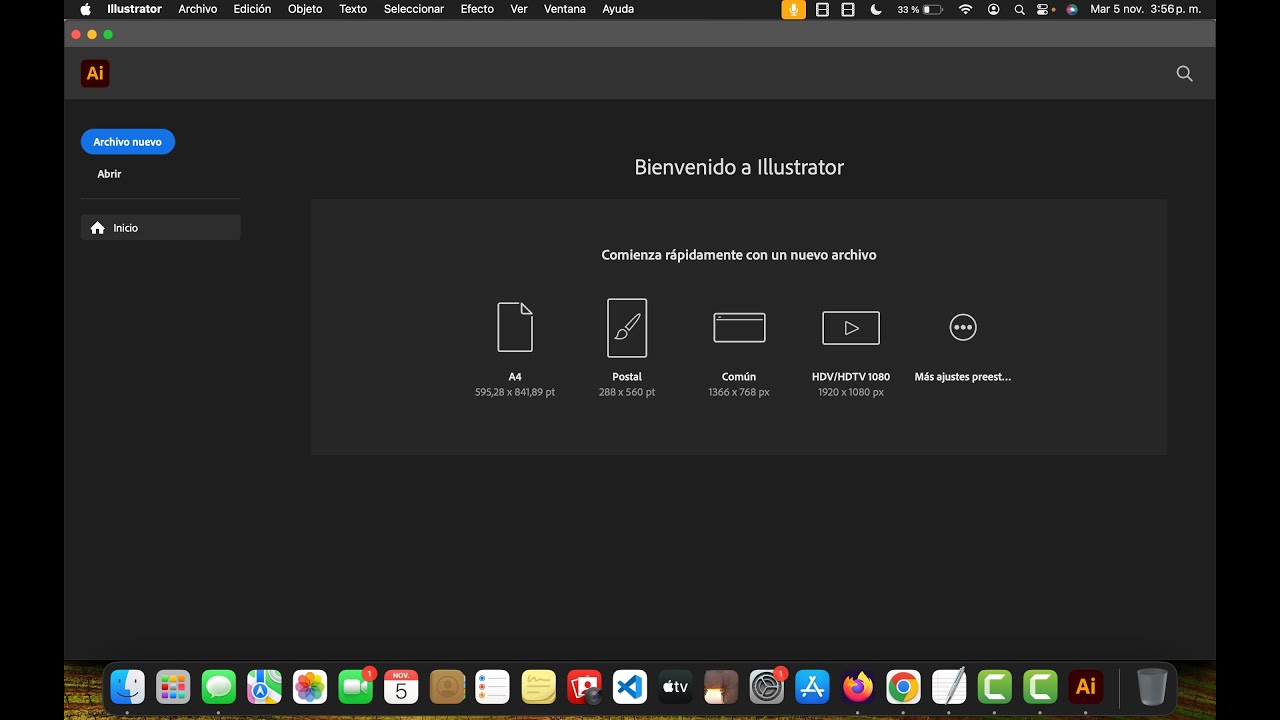Toggle the microphone indicator in menu bar
The image size is (1280, 720).
[x=793, y=9]
